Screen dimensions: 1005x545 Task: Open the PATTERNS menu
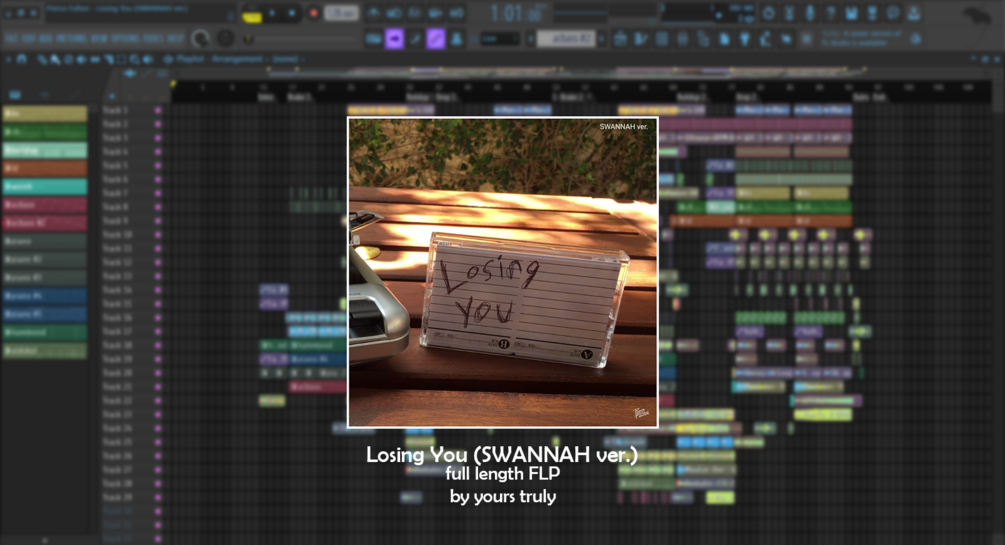[x=71, y=38]
